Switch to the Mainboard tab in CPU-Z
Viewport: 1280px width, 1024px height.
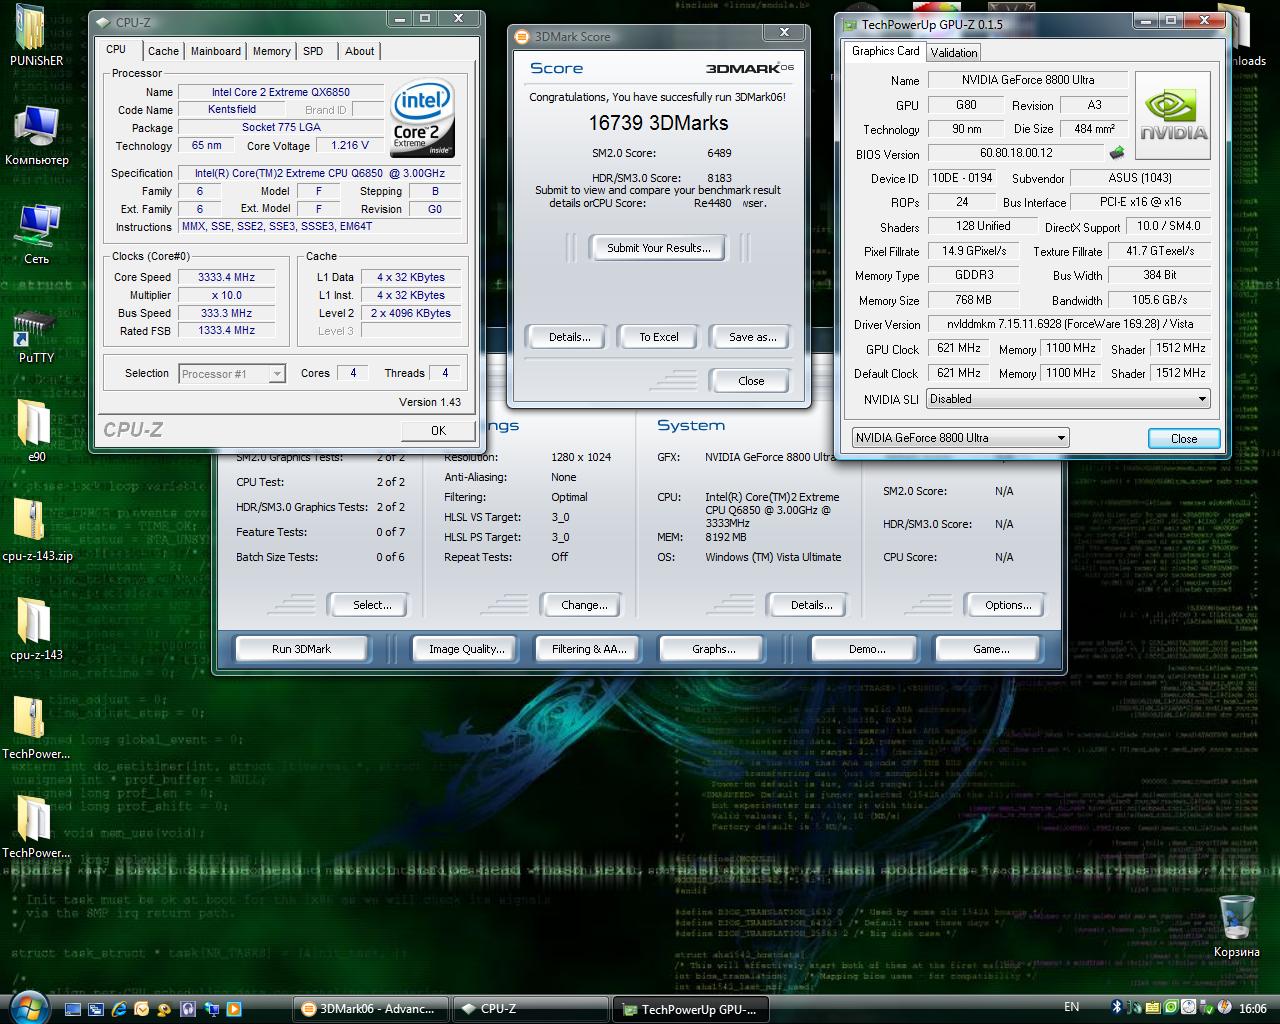pyautogui.click(x=216, y=51)
